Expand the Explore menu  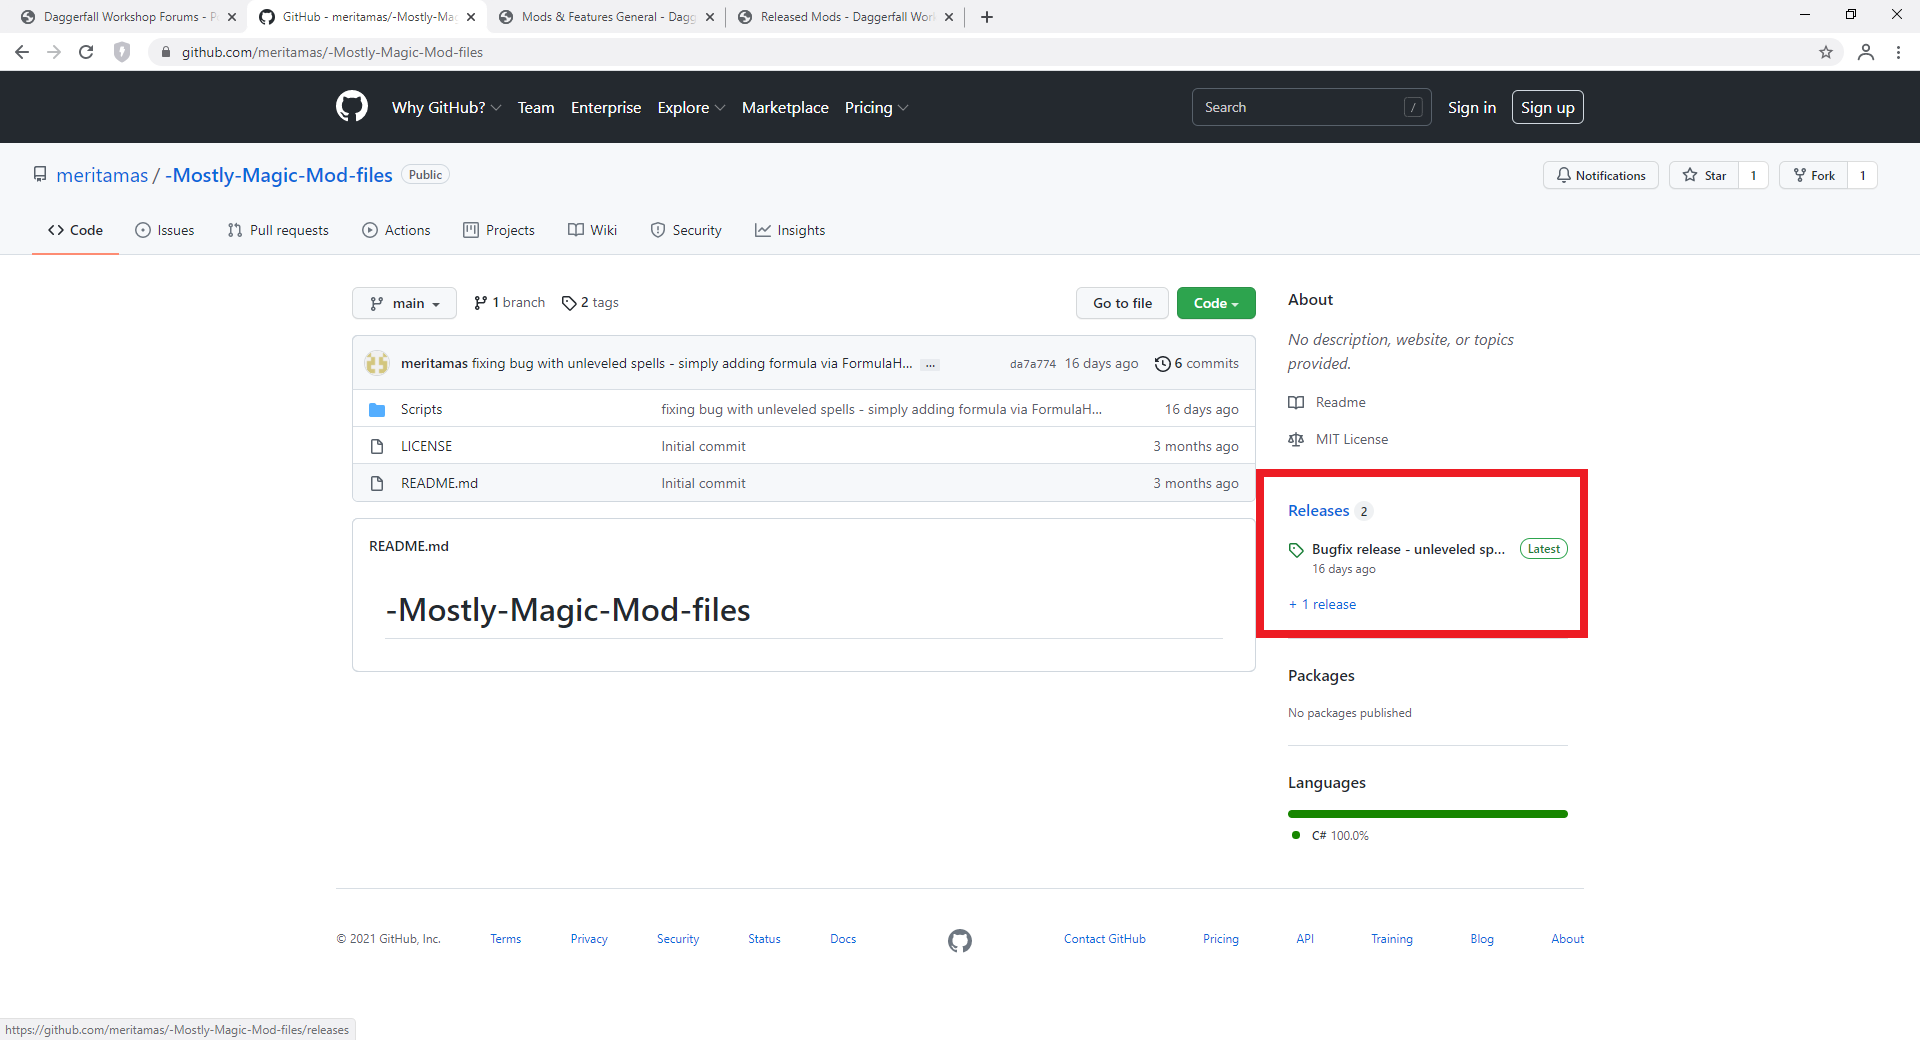click(691, 107)
